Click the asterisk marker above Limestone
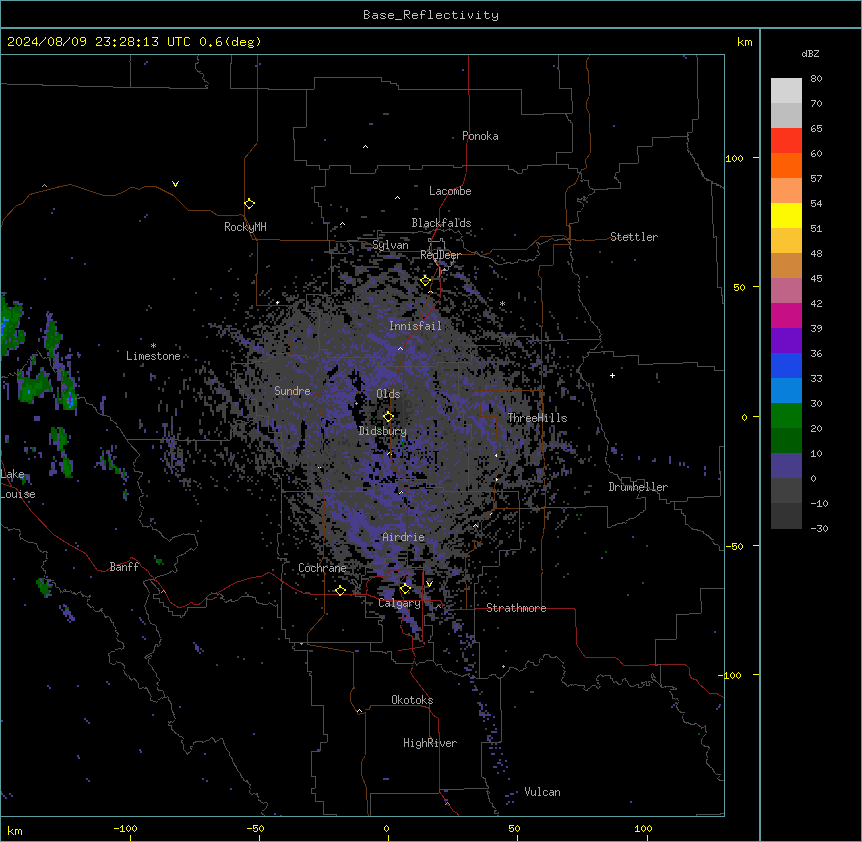The width and height of the screenshot is (862, 842). [x=153, y=346]
